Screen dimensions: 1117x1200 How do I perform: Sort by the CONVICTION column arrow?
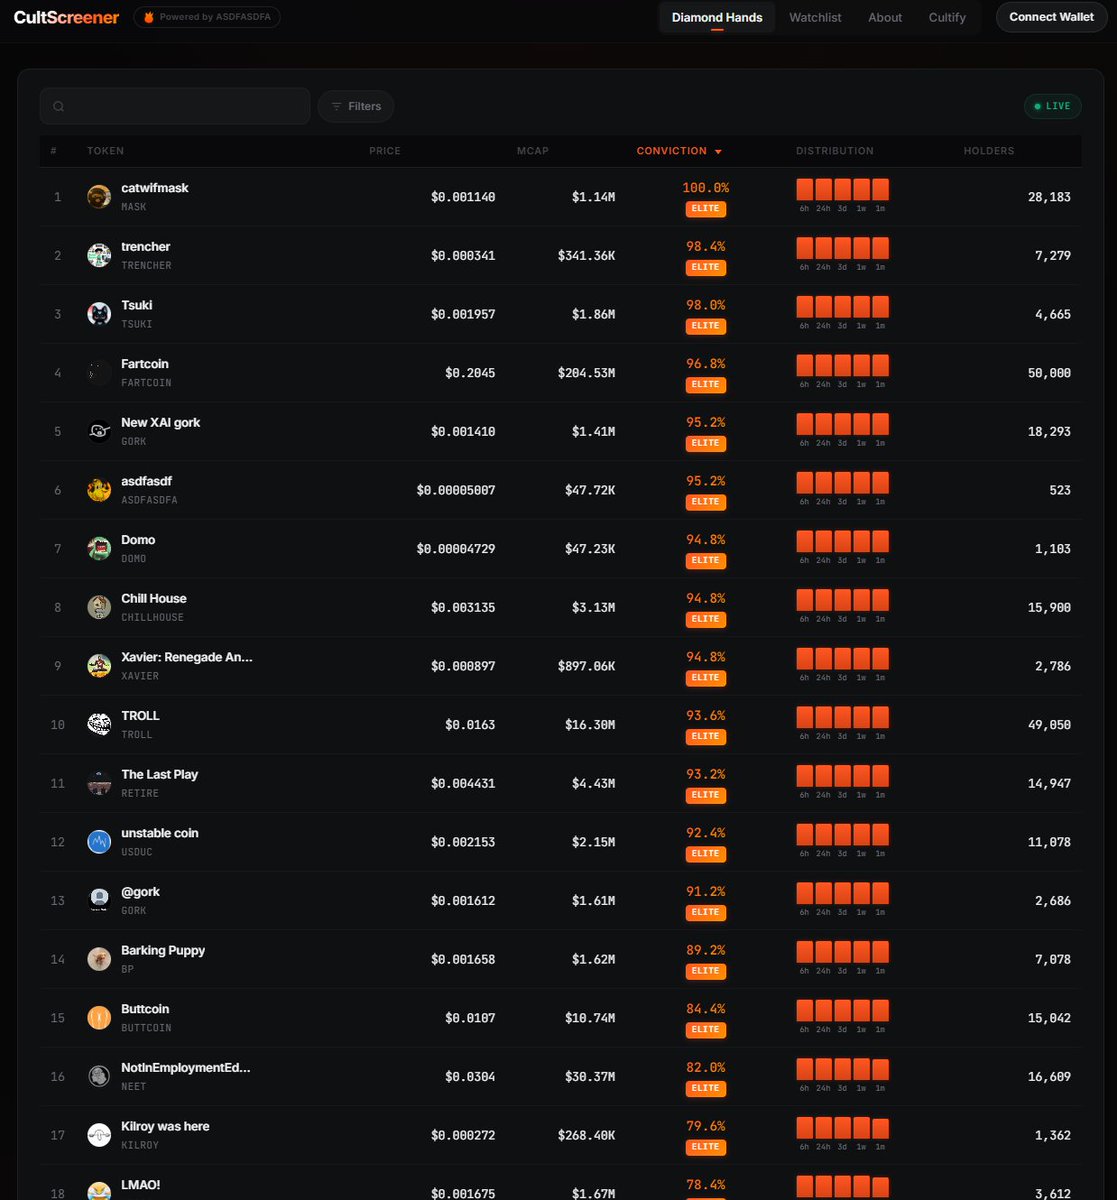point(718,152)
